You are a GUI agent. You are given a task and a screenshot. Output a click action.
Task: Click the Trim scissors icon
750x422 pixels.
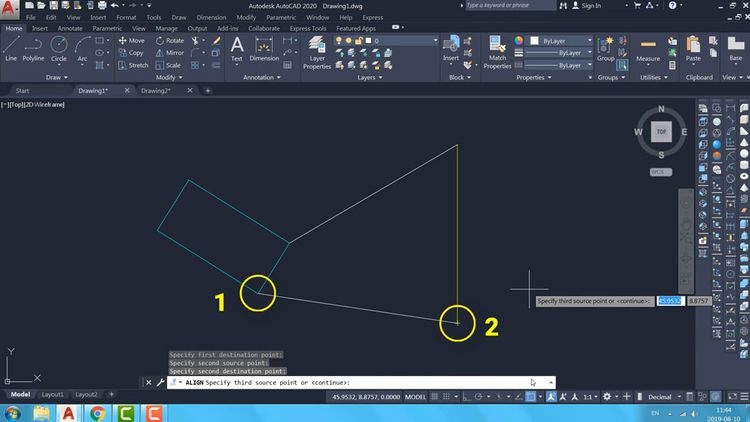pyautogui.click(x=195, y=41)
